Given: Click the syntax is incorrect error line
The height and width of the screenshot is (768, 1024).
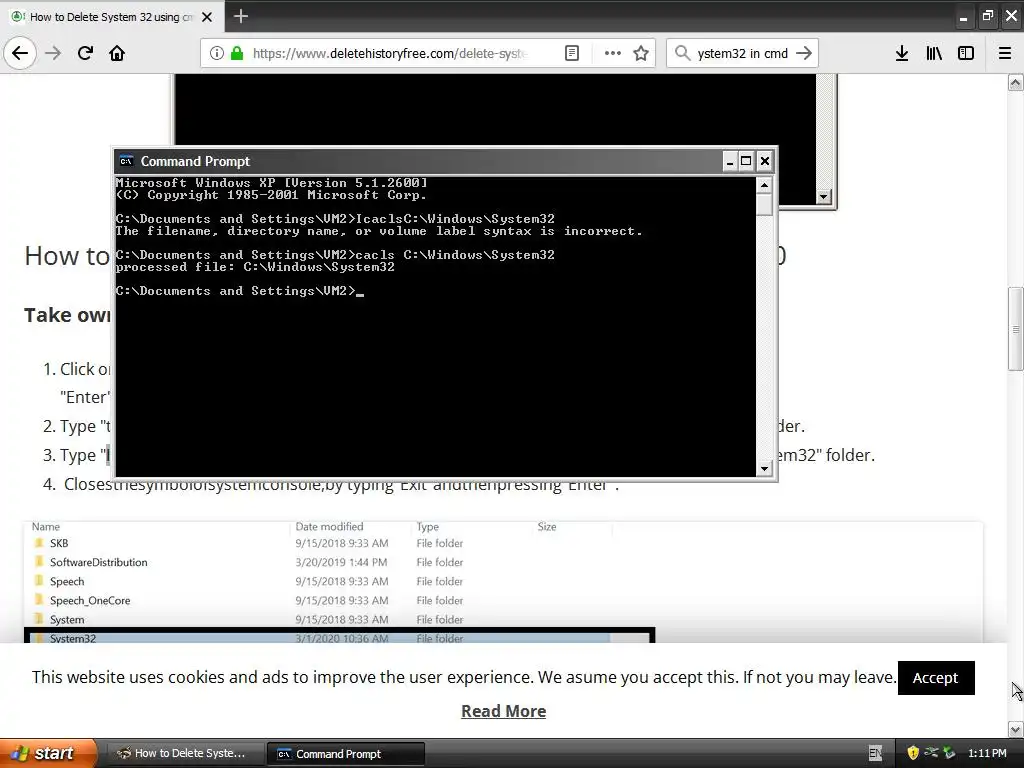Looking at the screenshot, I should coord(379,231).
